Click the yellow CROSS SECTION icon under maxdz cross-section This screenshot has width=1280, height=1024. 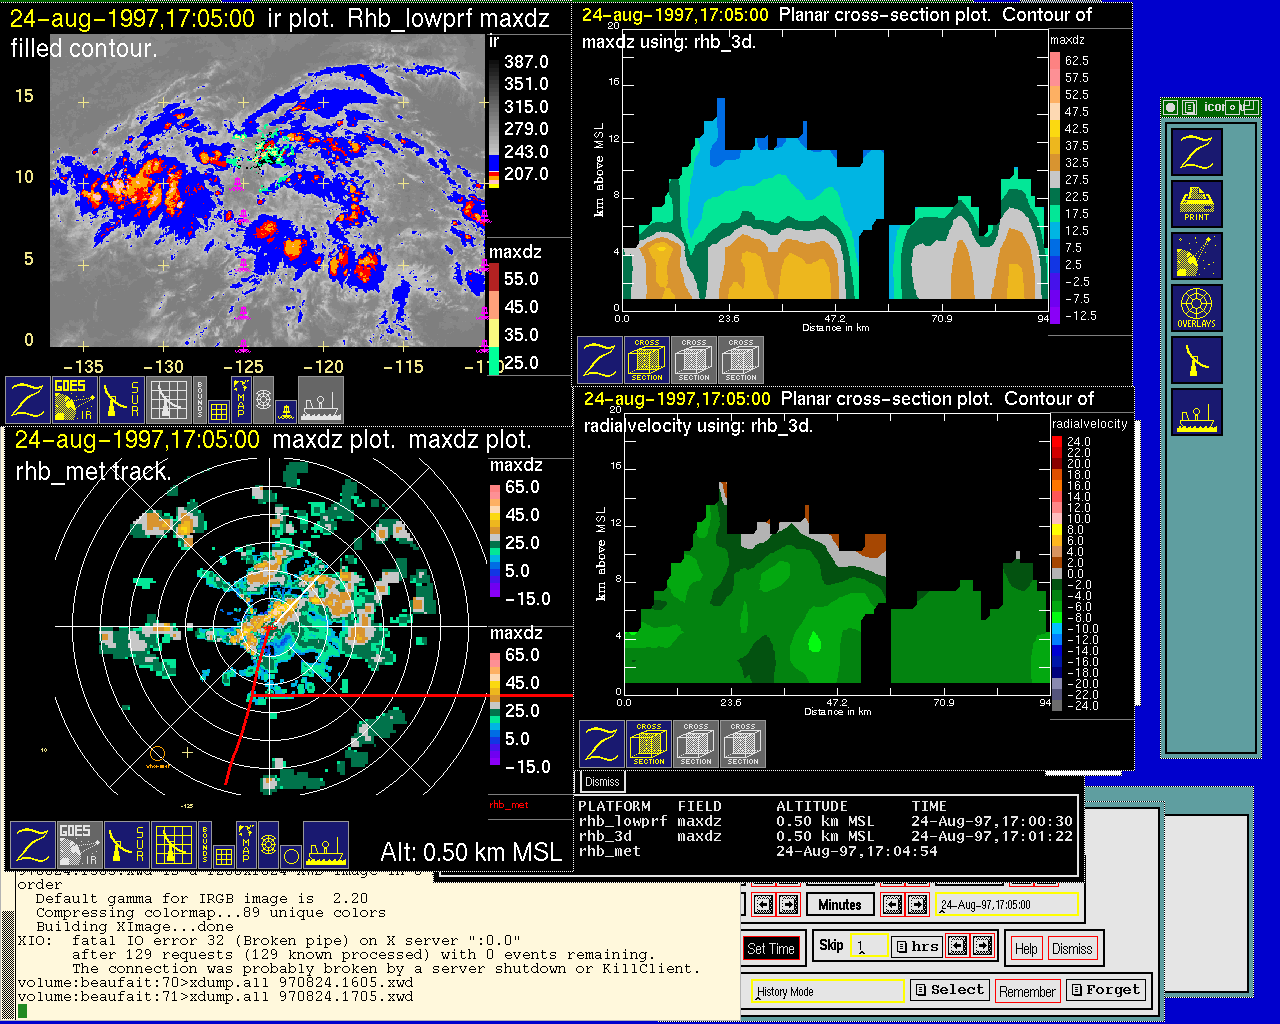point(647,360)
